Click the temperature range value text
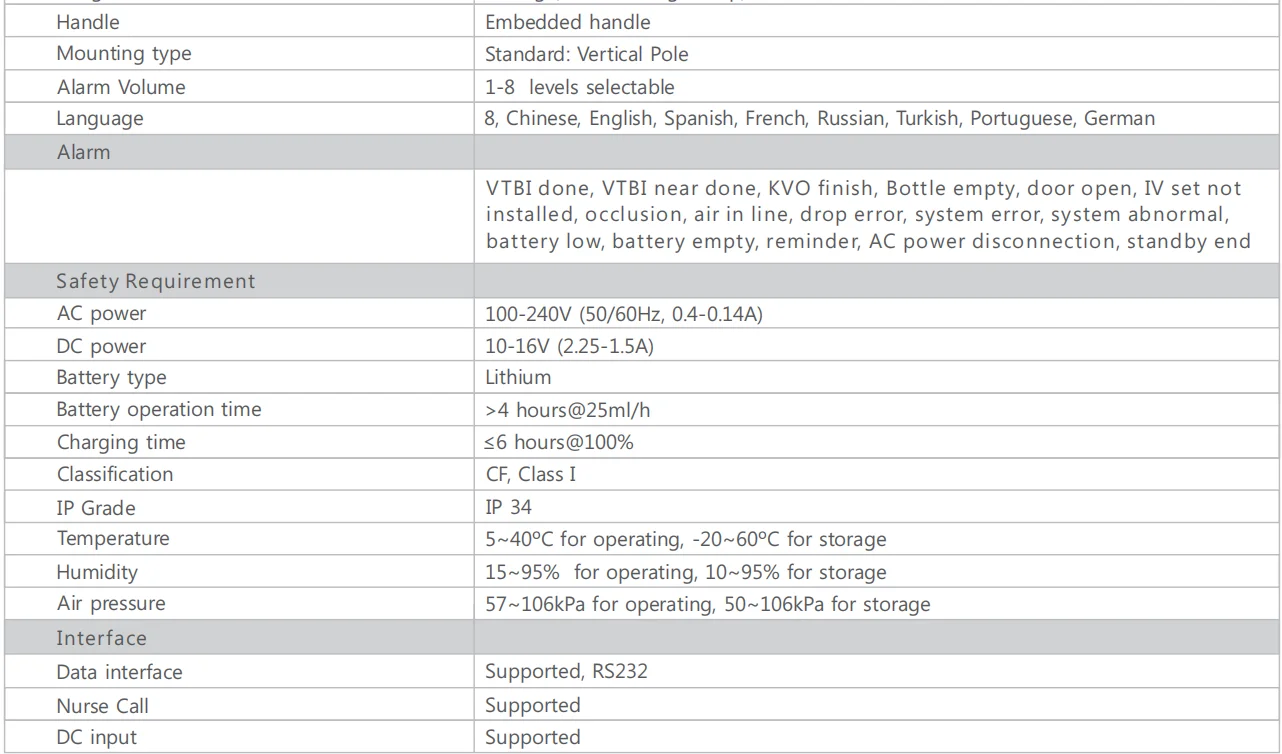Screen dimensions: 1282x754 pyautogui.click(x=685, y=539)
